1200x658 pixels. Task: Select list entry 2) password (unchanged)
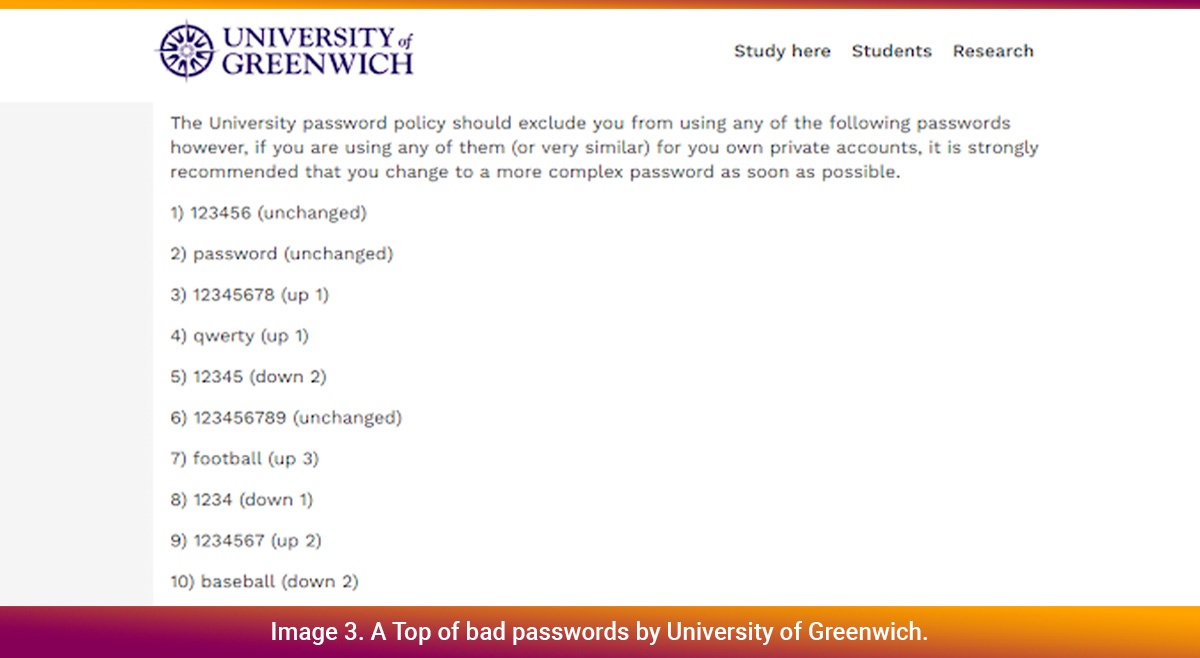[x=281, y=254]
